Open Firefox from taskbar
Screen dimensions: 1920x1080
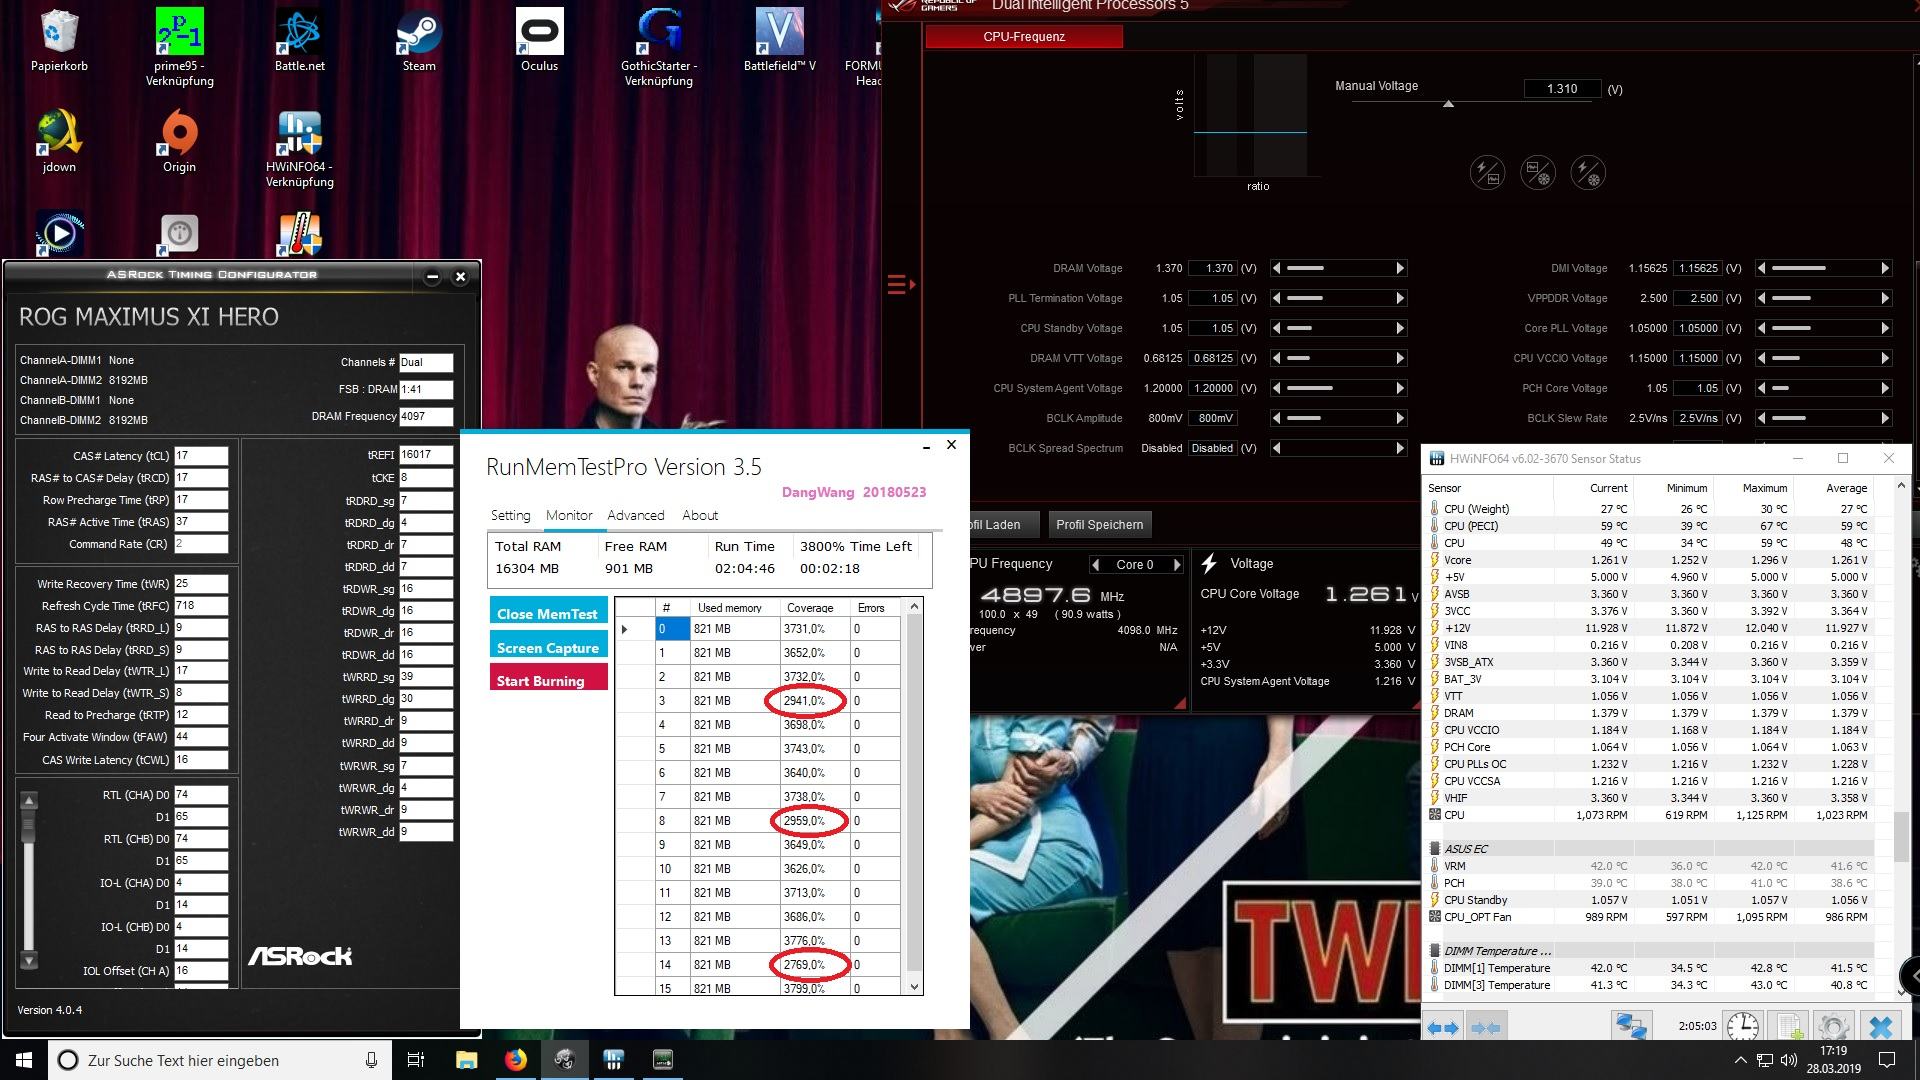click(516, 1060)
